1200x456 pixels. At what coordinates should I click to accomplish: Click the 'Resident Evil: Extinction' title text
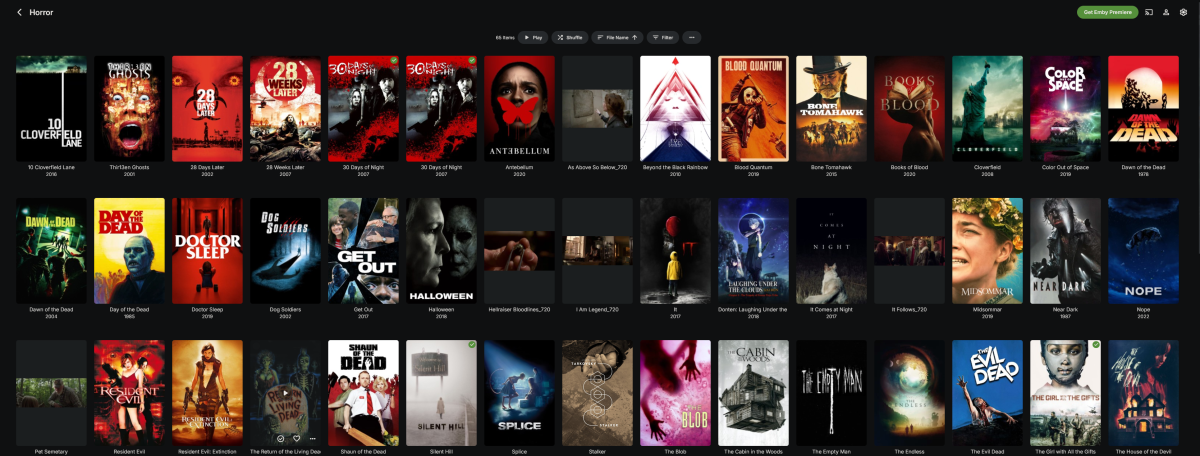pyautogui.click(x=207, y=452)
